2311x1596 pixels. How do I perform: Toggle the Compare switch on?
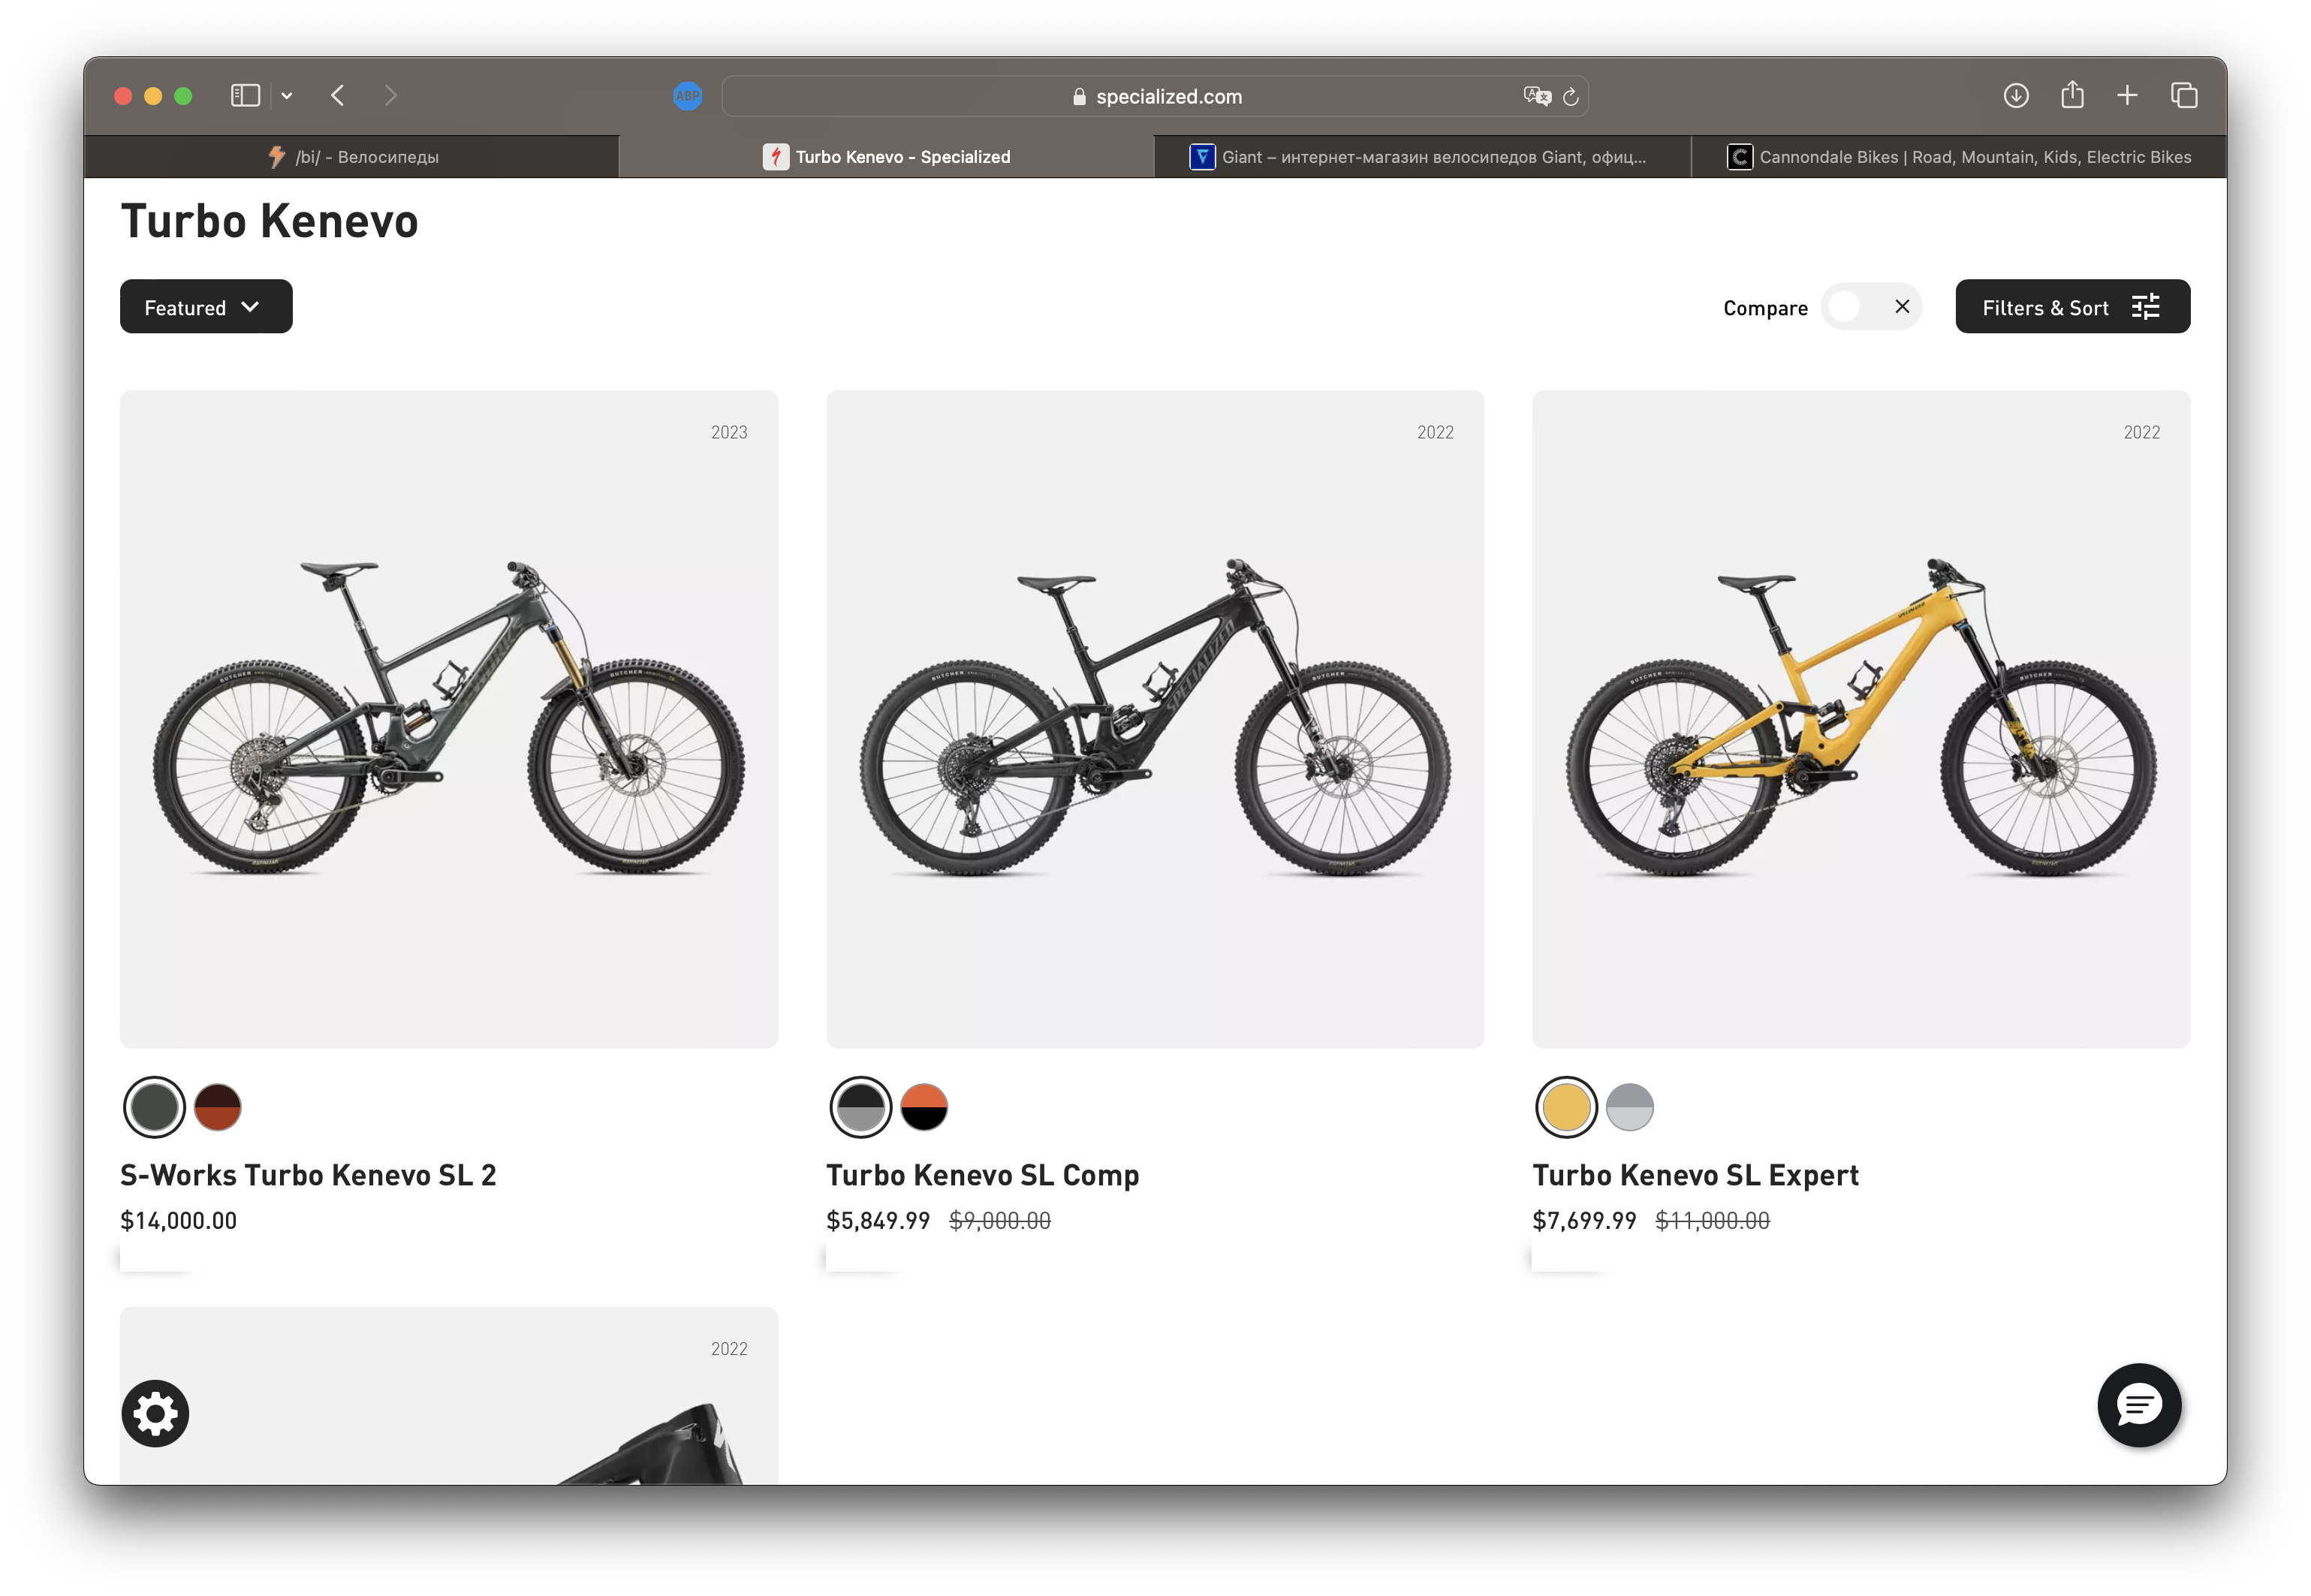click(x=1870, y=307)
